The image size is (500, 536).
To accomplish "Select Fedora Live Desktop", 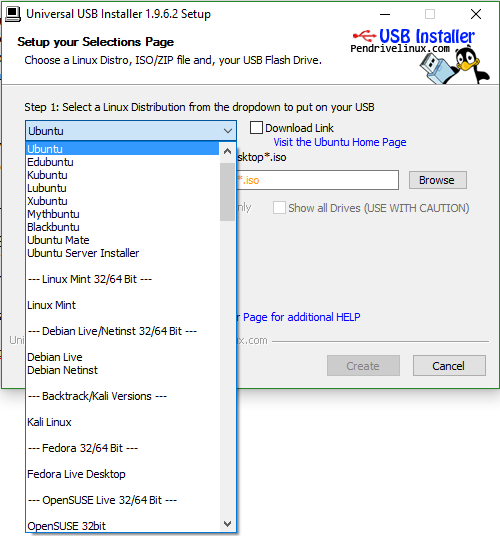I will pyautogui.click(x=122, y=474).
